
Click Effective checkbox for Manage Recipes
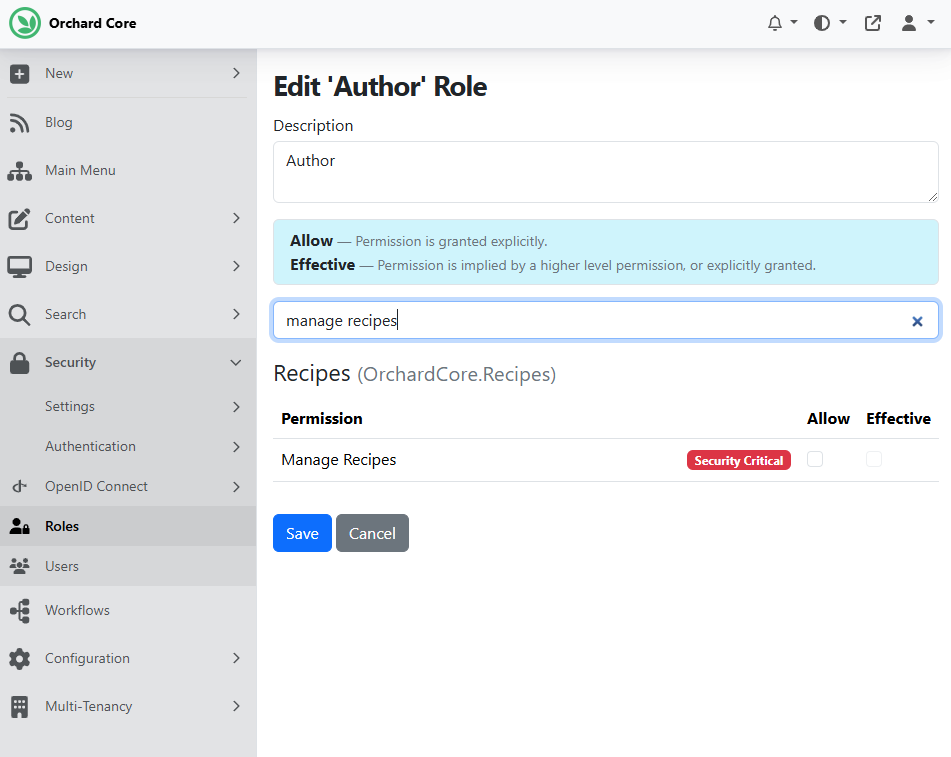tap(873, 459)
